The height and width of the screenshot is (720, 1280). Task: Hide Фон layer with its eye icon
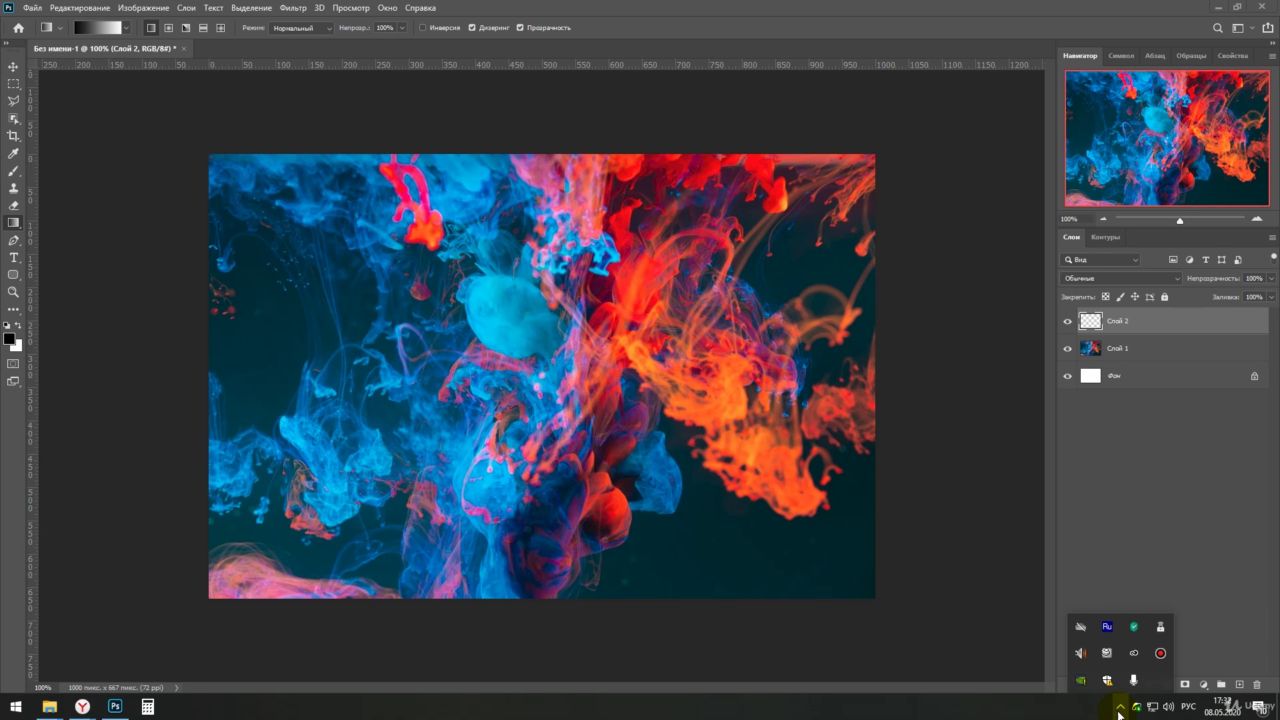point(1067,376)
